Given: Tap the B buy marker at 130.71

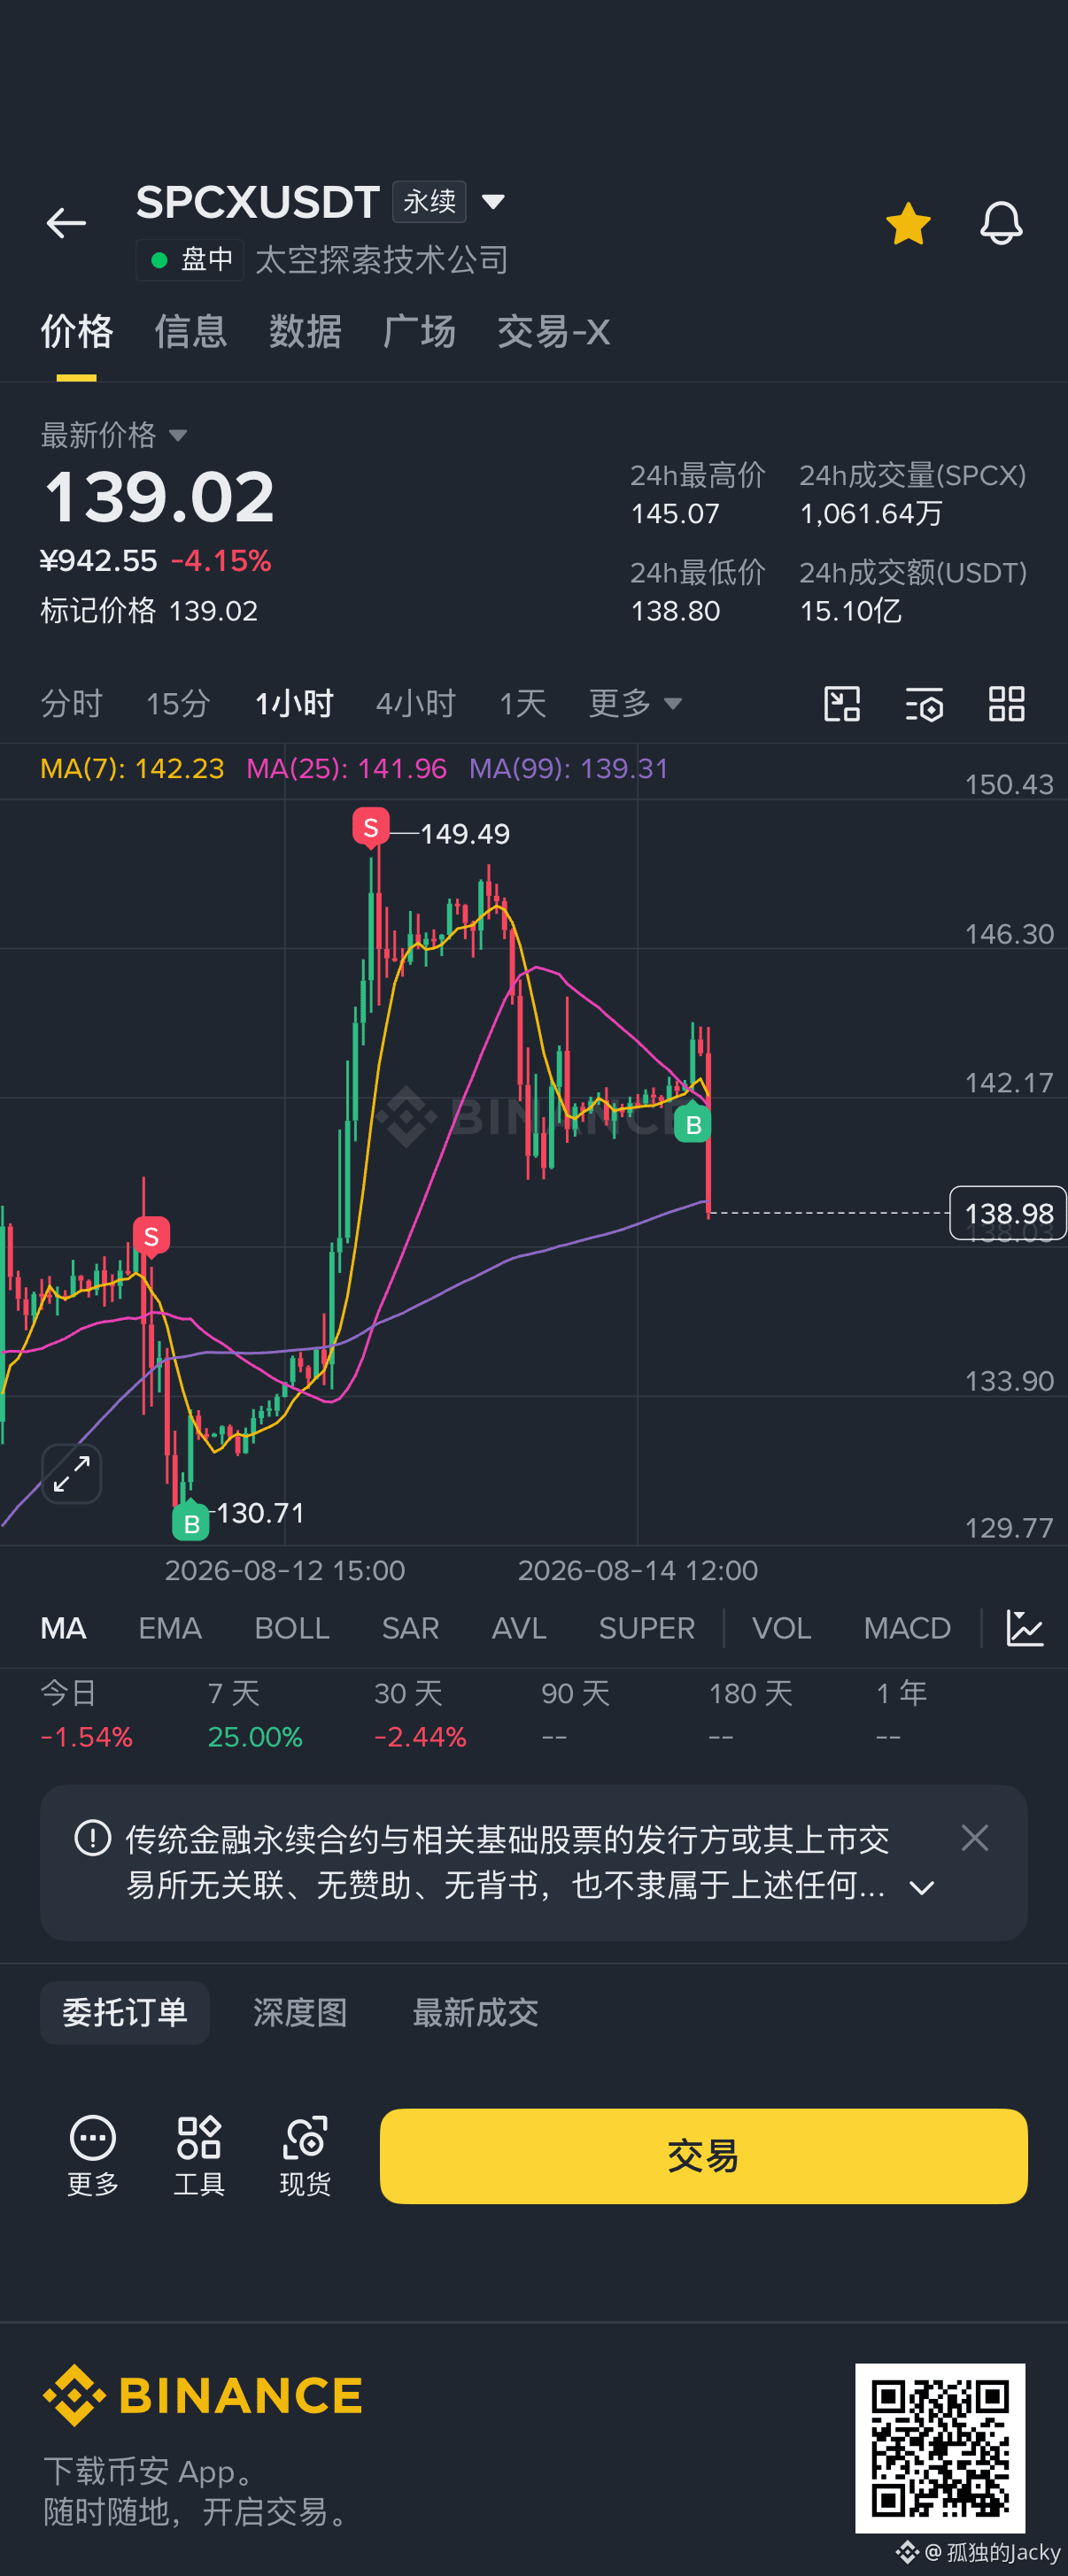Looking at the screenshot, I should (x=191, y=1522).
